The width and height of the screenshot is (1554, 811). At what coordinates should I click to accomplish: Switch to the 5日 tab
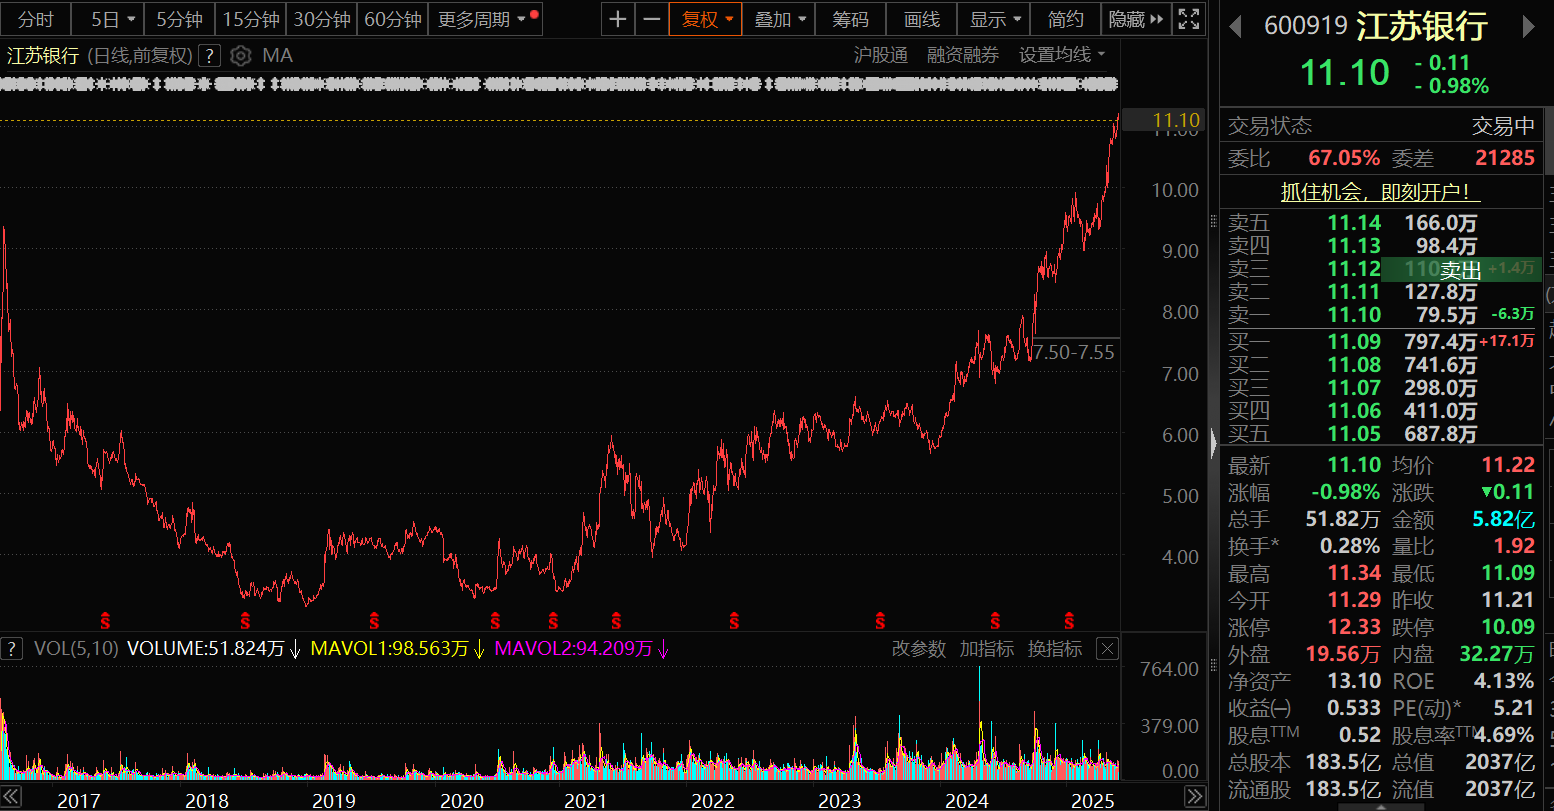[106, 19]
